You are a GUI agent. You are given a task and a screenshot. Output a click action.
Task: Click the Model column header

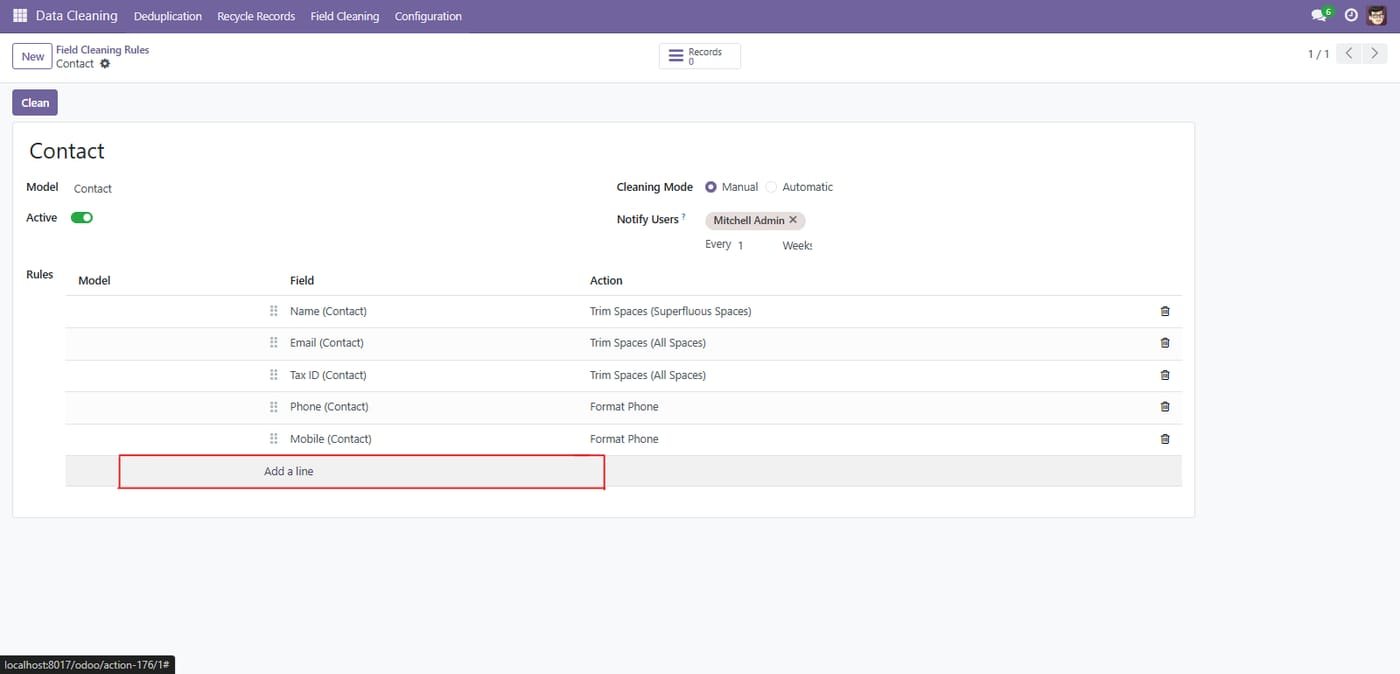click(x=94, y=281)
